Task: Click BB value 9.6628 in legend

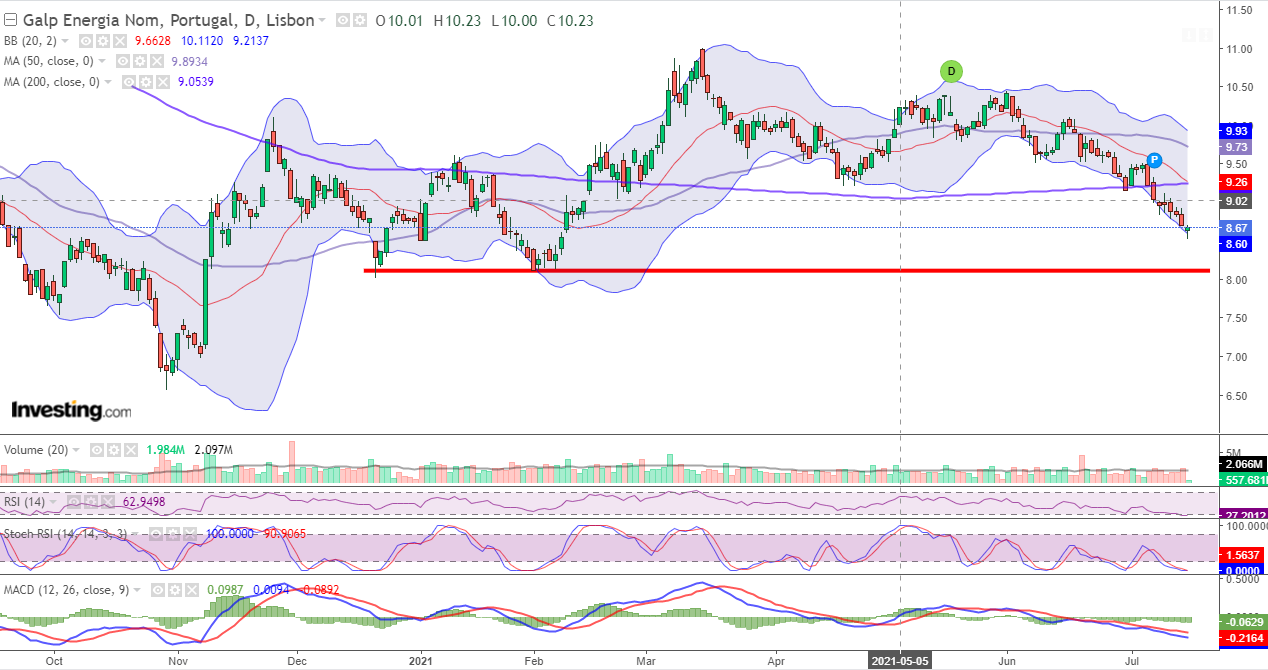Action: click(x=153, y=41)
